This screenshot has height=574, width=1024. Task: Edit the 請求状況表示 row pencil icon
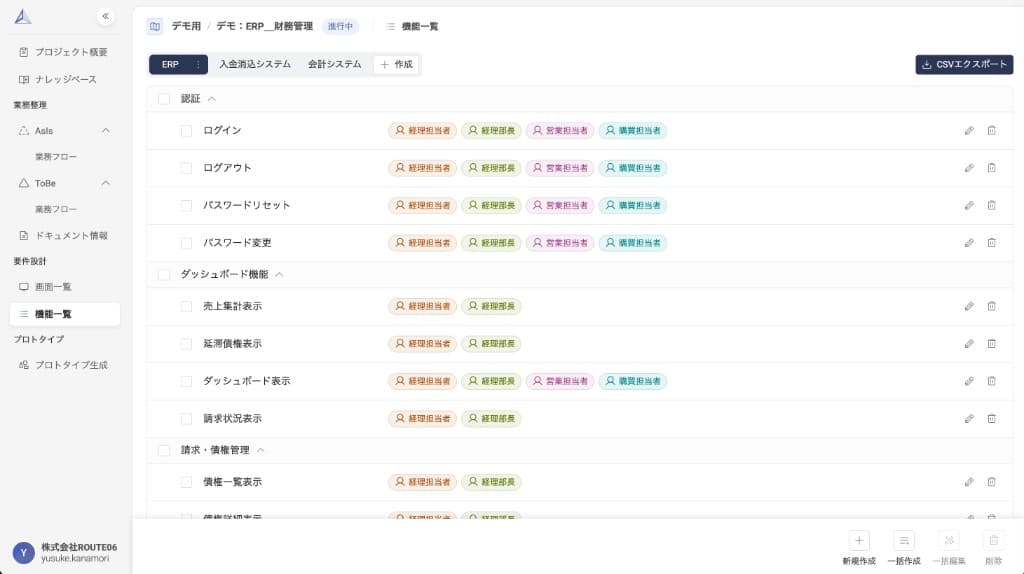click(969, 419)
